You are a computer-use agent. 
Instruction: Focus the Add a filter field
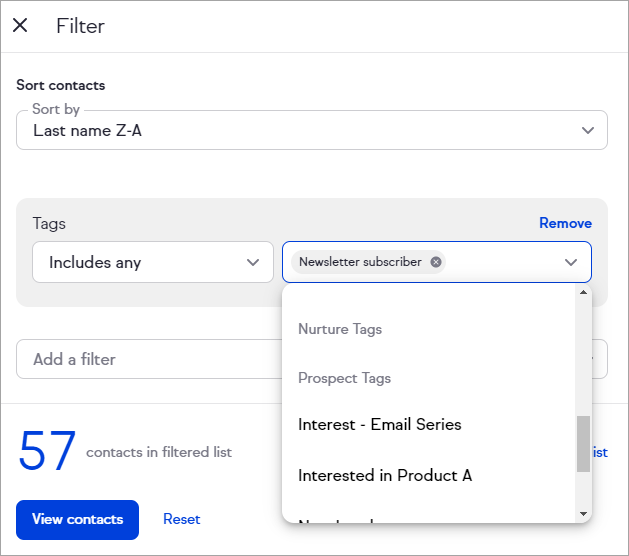[x=150, y=359]
